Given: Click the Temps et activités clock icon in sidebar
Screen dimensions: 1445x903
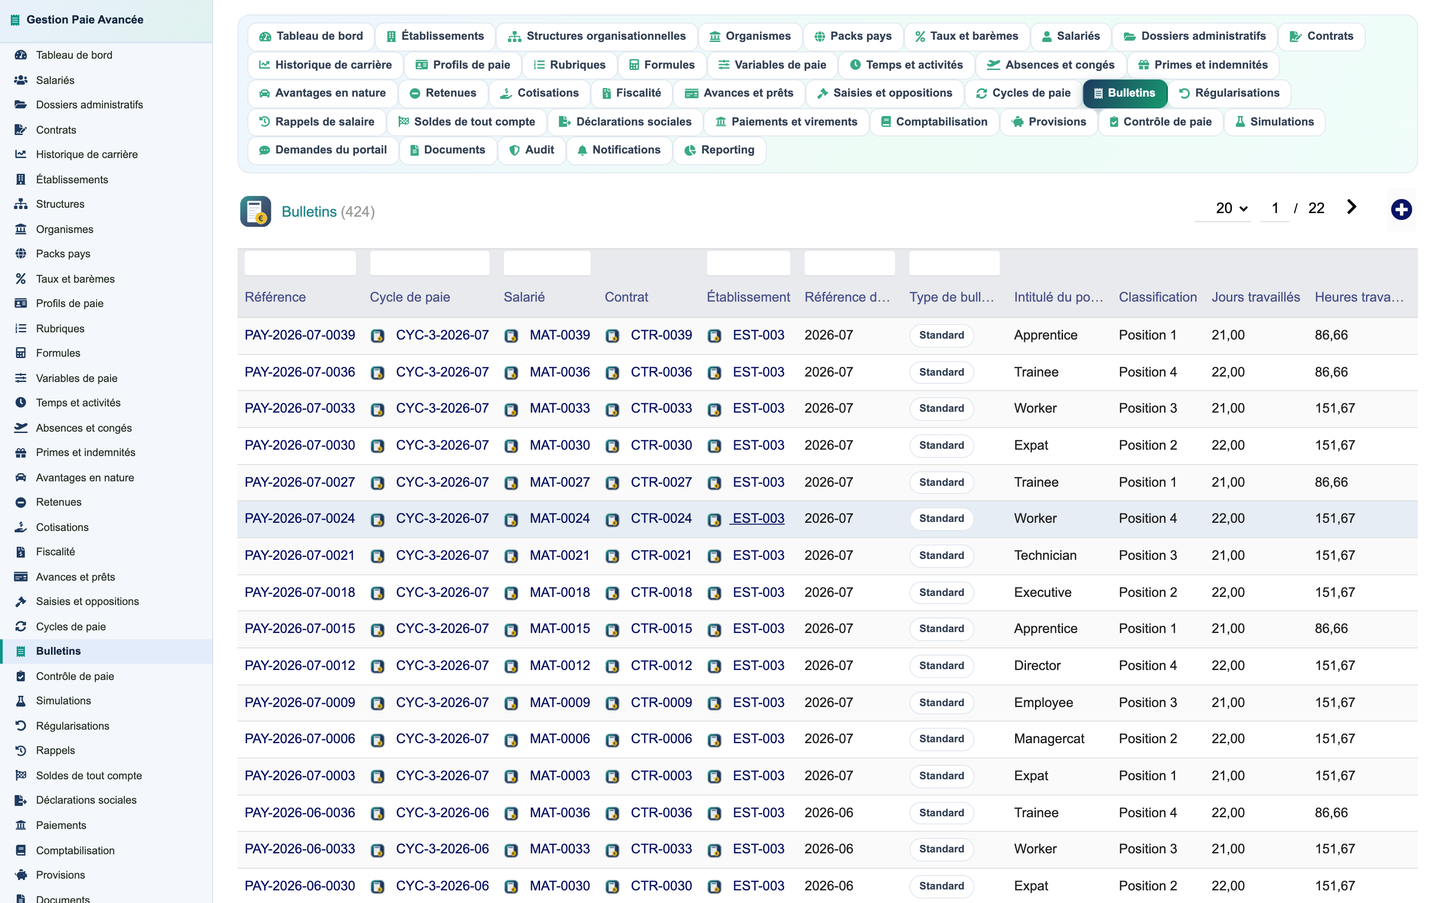Looking at the screenshot, I should (x=21, y=403).
